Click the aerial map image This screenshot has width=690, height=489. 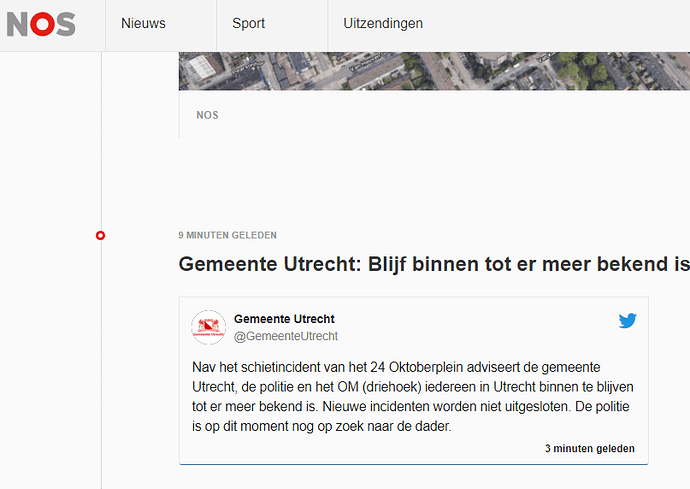pos(434,71)
